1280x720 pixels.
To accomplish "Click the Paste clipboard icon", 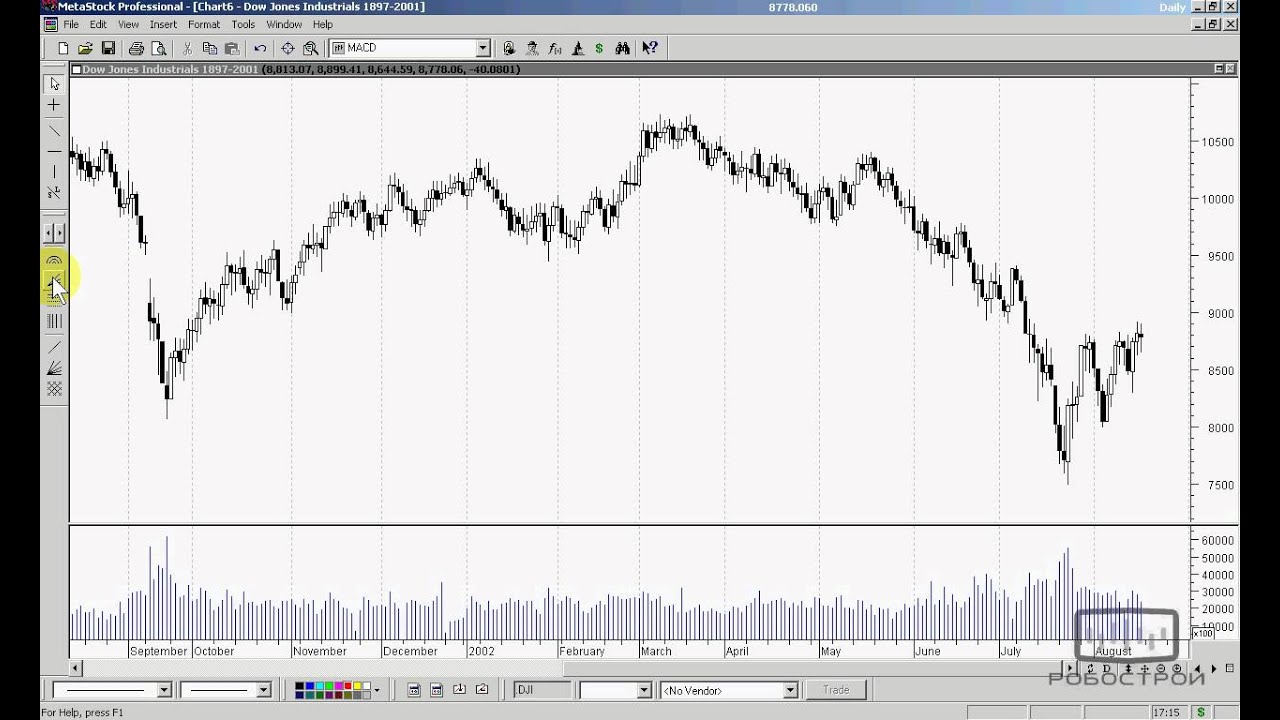I will (x=232, y=48).
